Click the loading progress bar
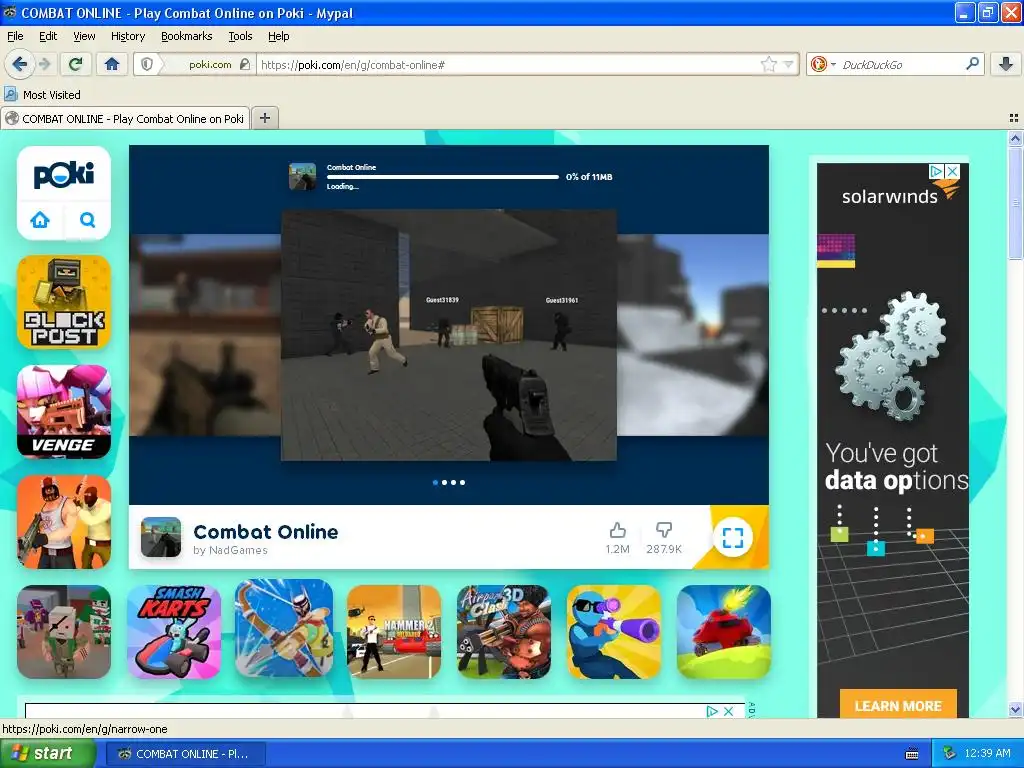Viewport: 1024px width, 768px height. pos(443,177)
